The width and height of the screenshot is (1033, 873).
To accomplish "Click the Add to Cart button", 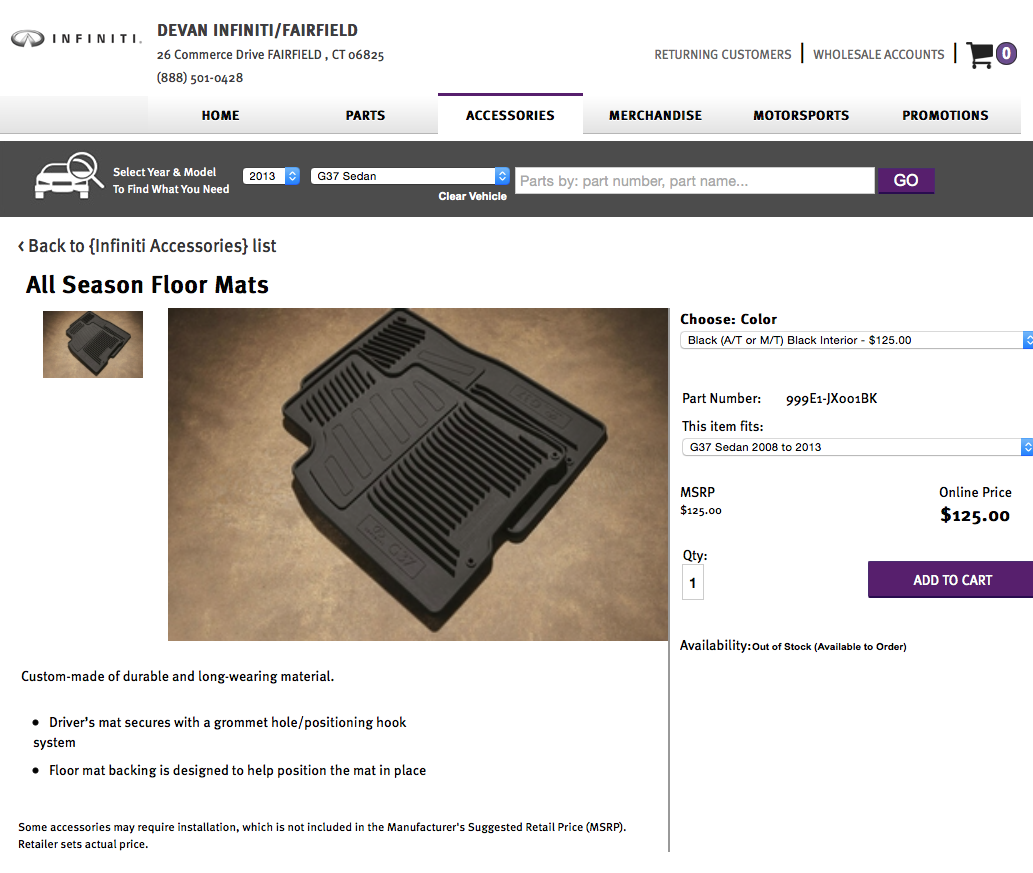I will [952, 580].
